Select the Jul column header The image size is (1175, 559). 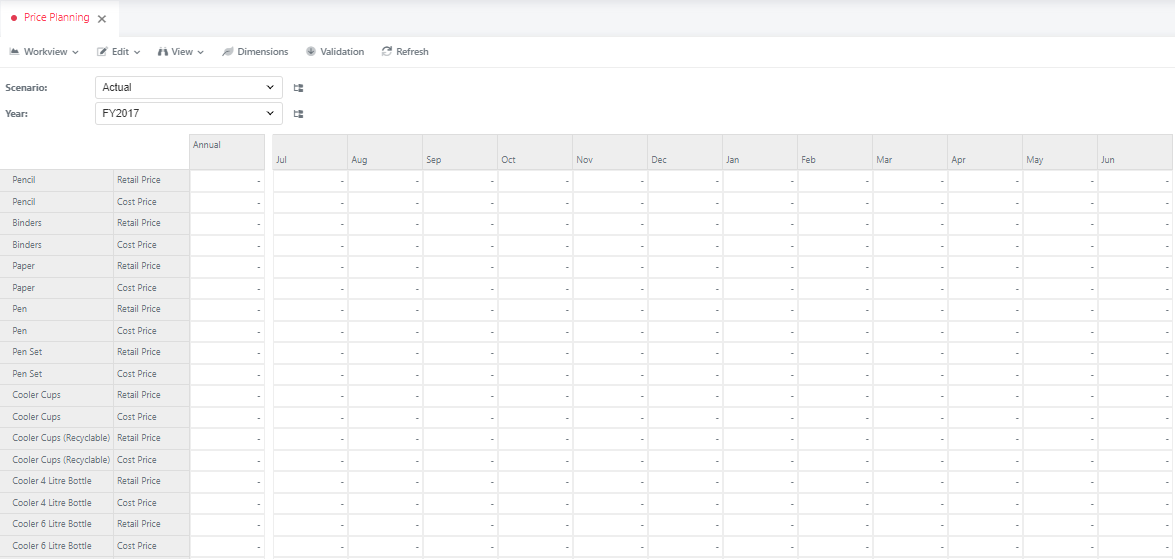(x=310, y=152)
